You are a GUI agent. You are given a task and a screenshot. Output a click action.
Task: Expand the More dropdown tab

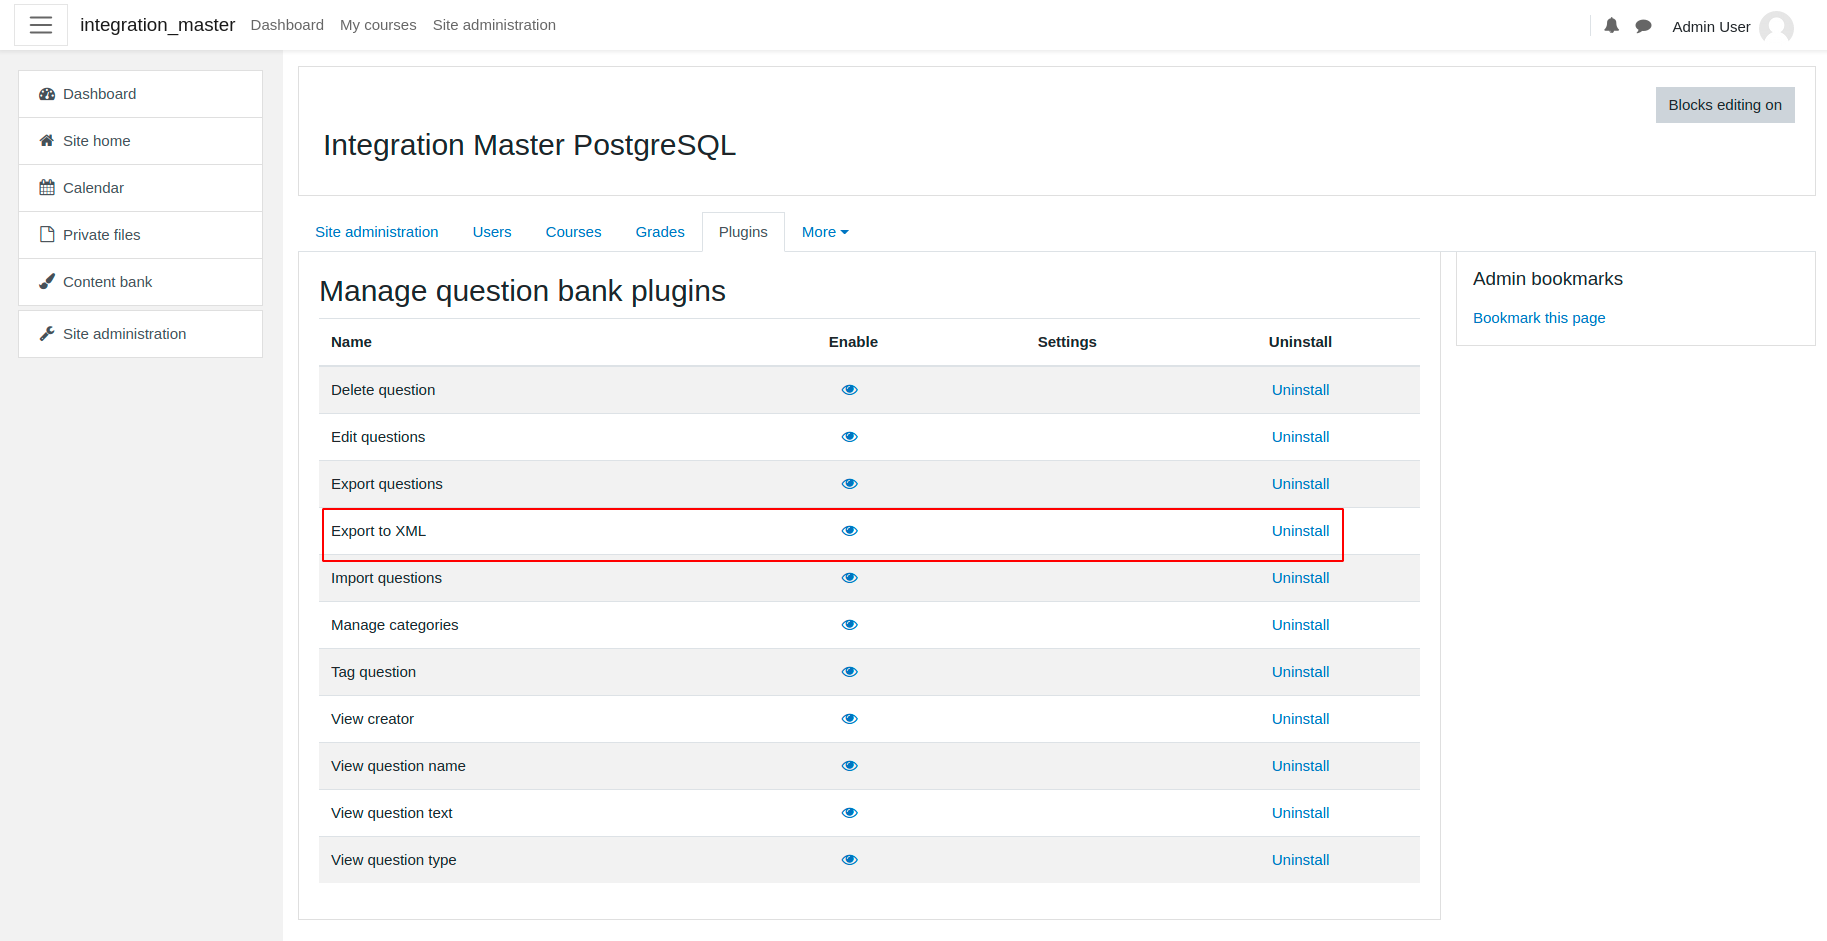(x=825, y=232)
